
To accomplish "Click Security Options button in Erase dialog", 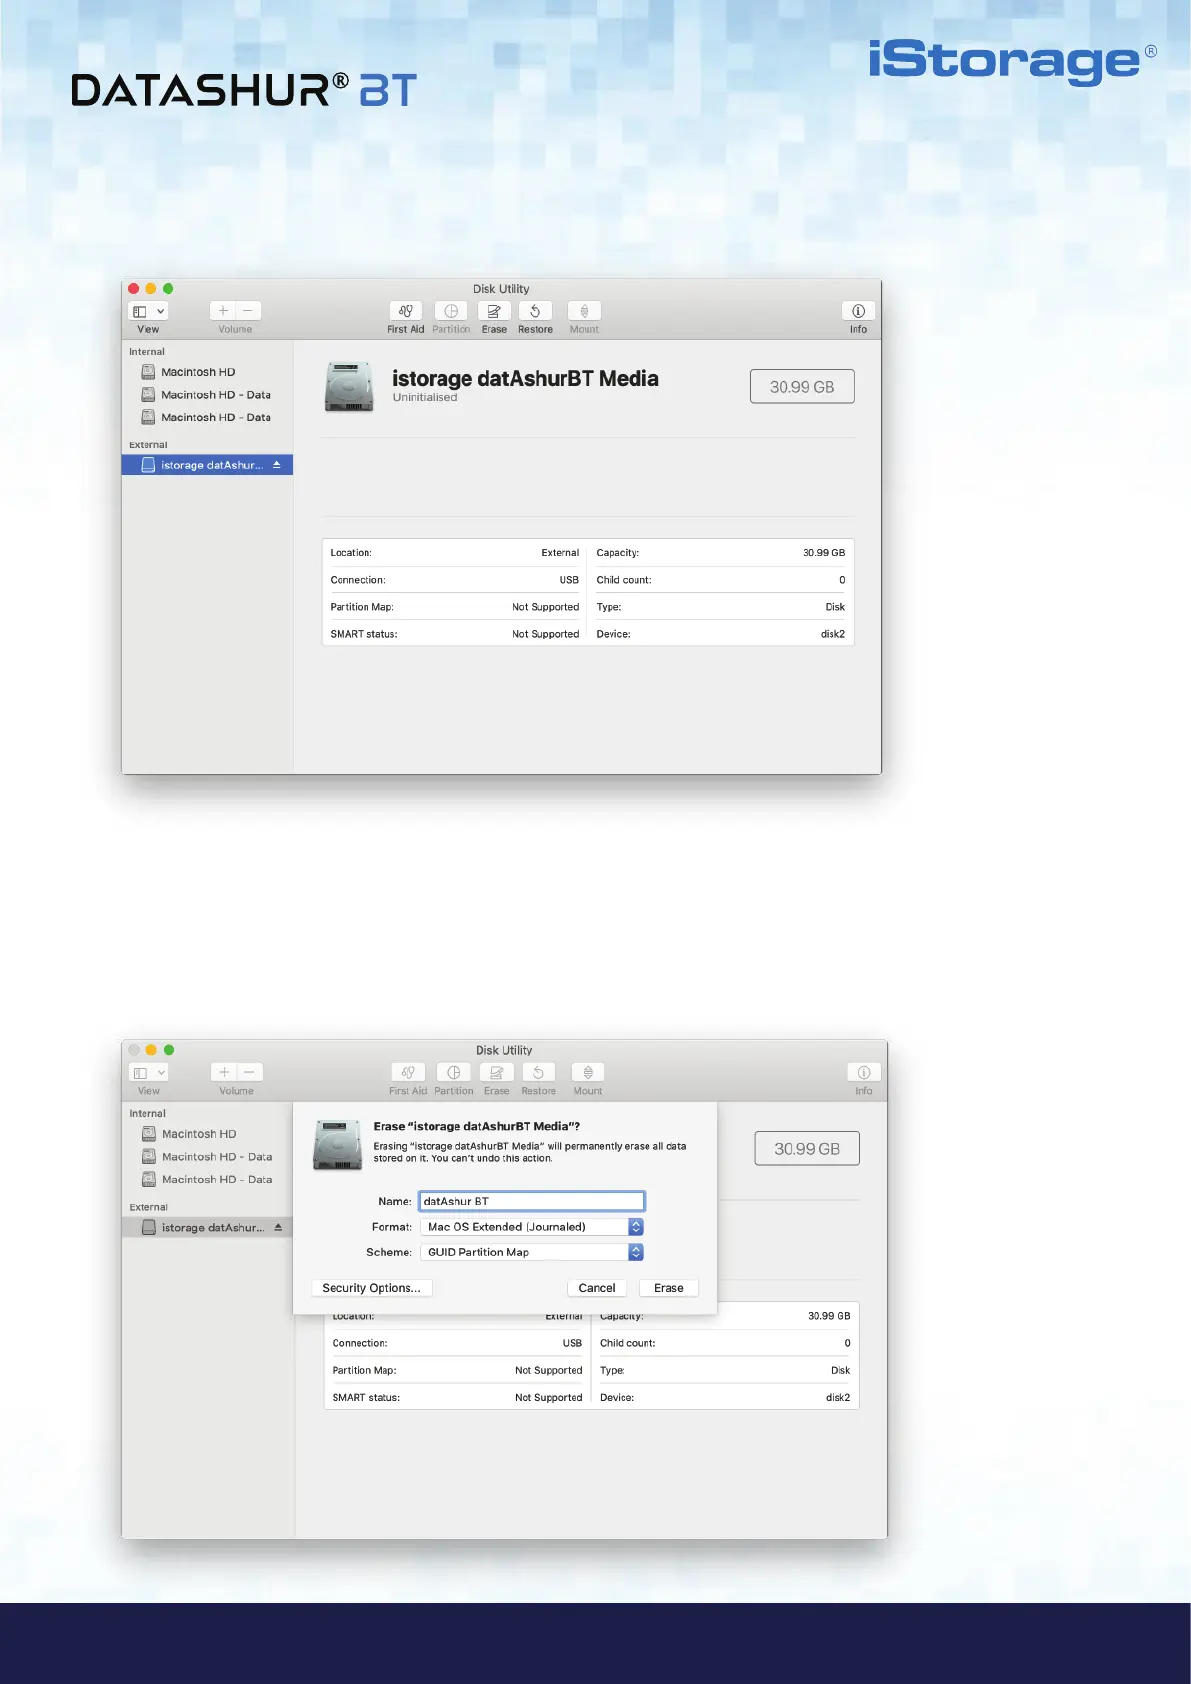I will [372, 1288].
